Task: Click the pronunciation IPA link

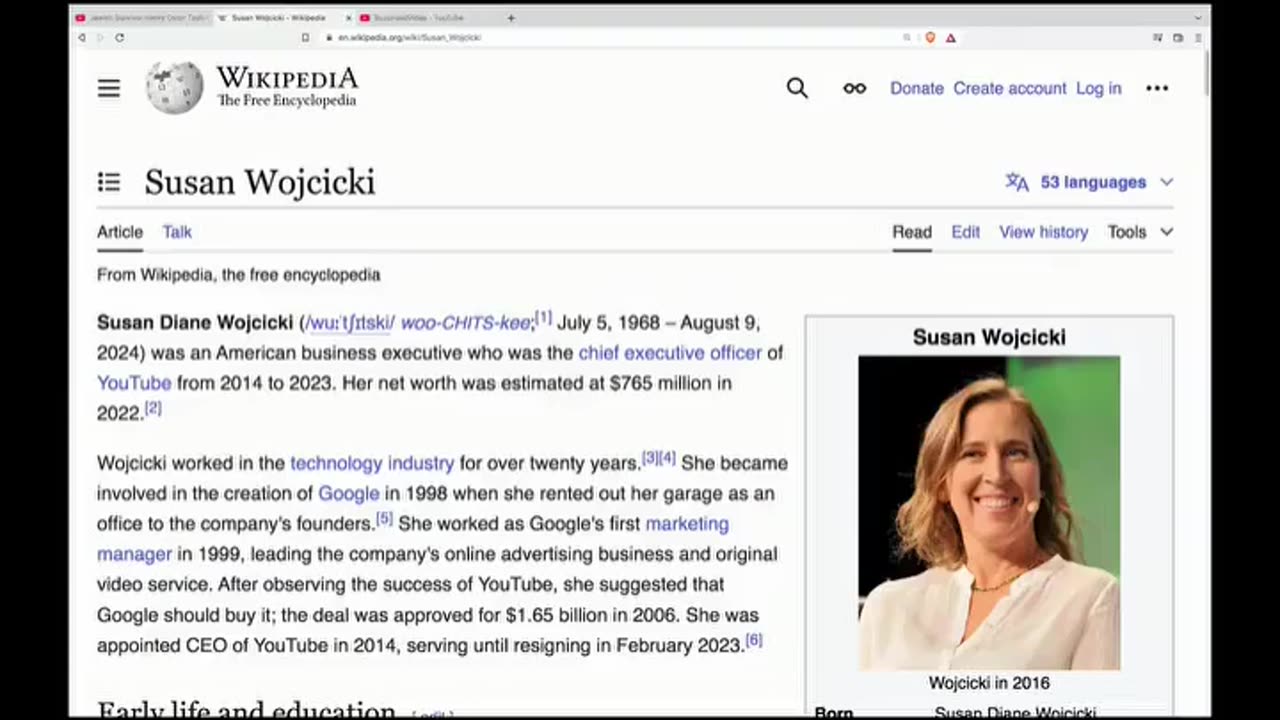Action: tap(350, 323)
